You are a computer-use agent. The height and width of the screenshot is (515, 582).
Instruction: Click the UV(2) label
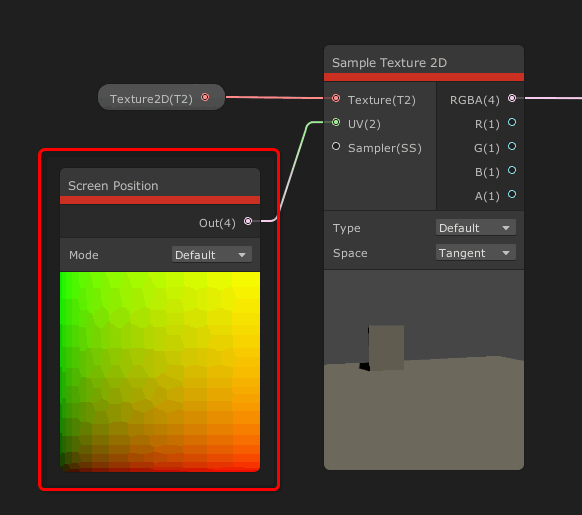tap(364, 124)
